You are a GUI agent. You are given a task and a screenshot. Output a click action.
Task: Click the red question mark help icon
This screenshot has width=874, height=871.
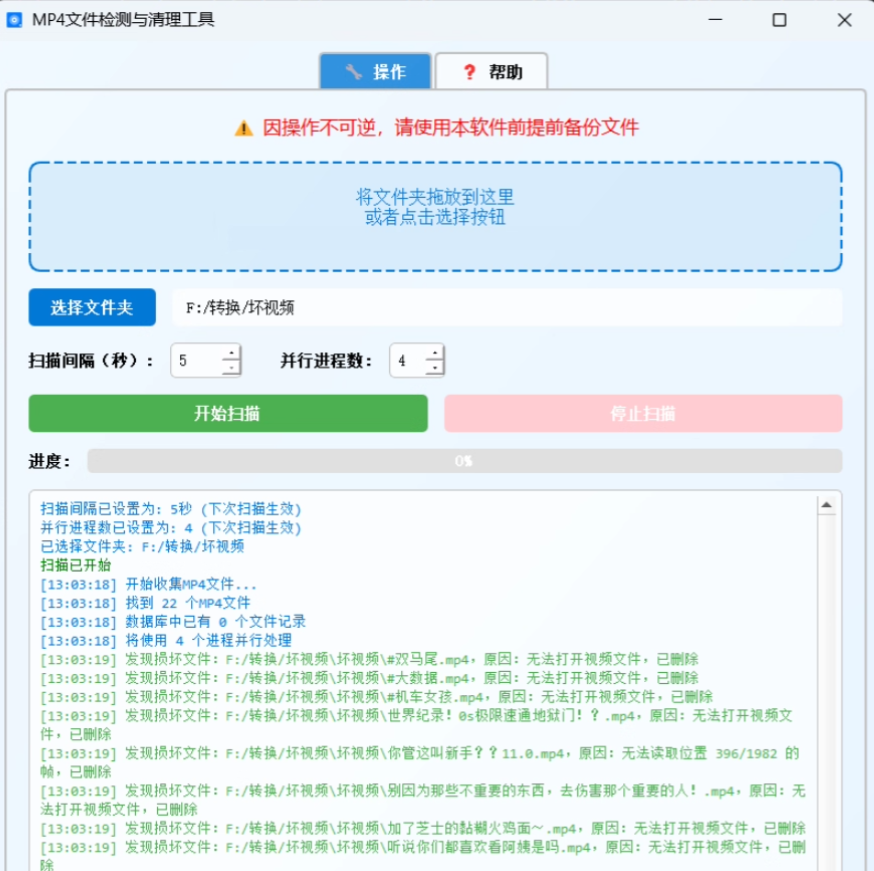point(468,72)
